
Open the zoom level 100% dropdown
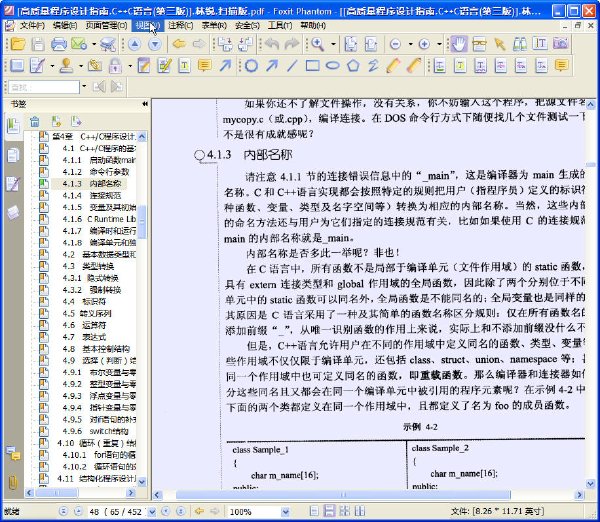click(285, 512)
